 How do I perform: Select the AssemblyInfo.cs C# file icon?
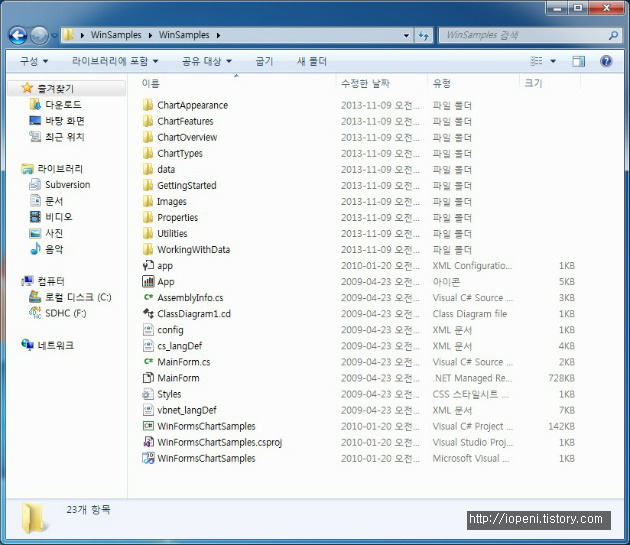tap(148, 297)
